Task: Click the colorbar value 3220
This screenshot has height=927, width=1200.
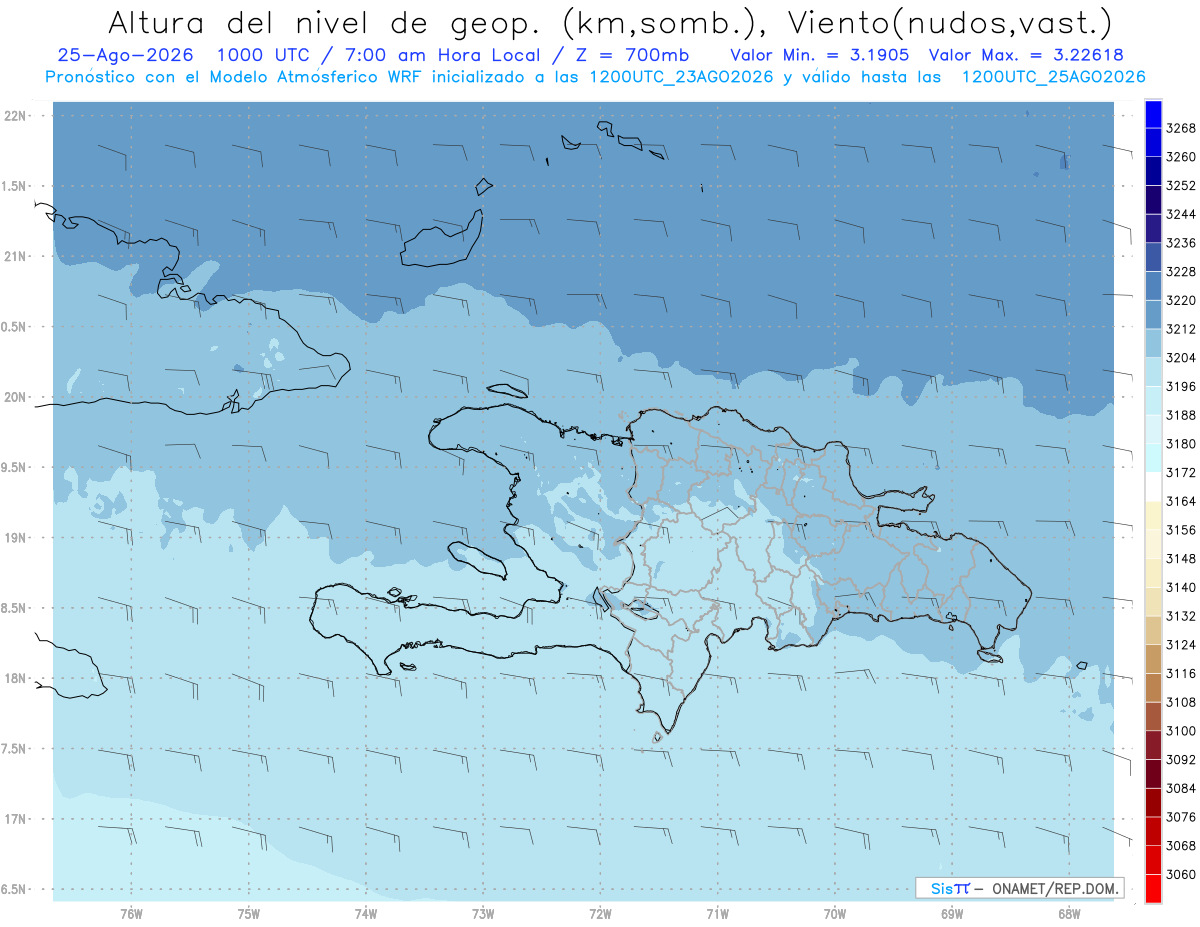Action: [x=1180, y=300]
